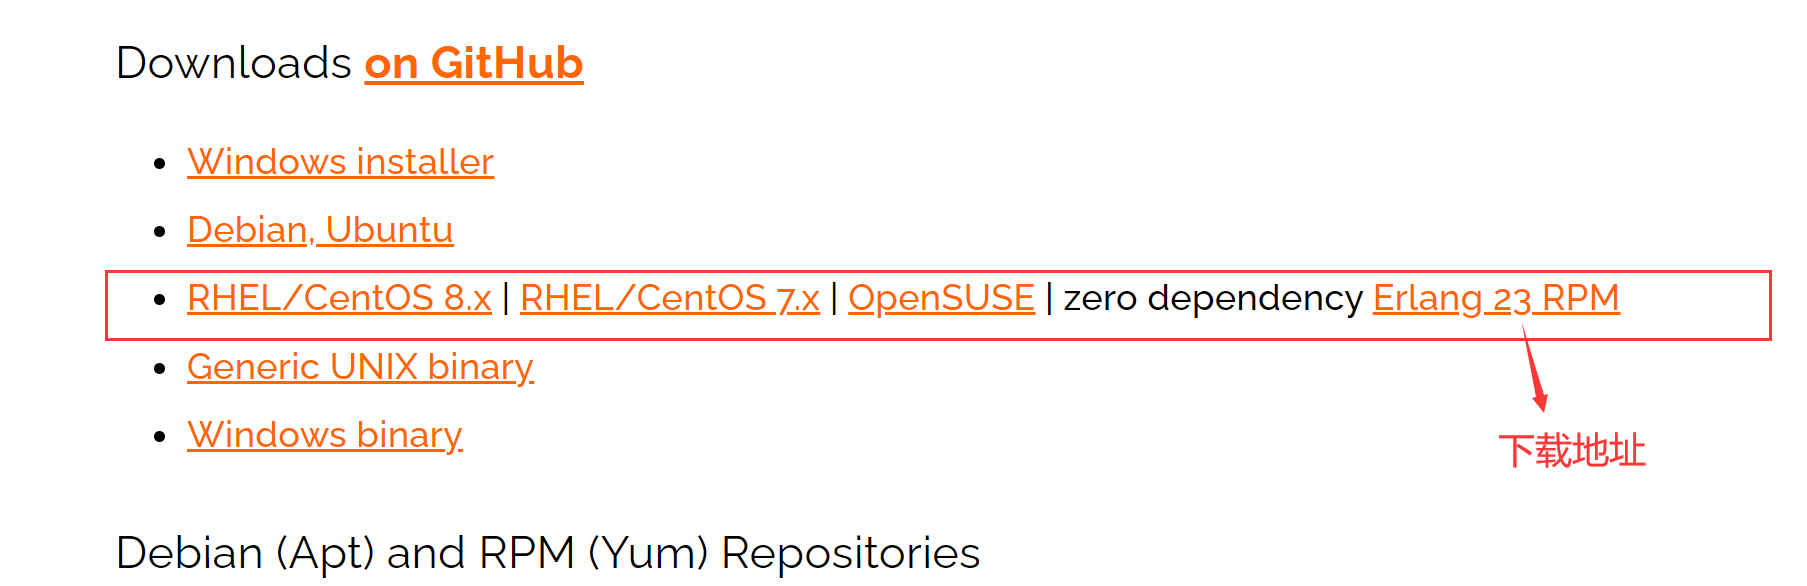Open the Debian, Ubuntu download link
Image resolution: width=1807 pixels, height=586 pixels.
320,230
